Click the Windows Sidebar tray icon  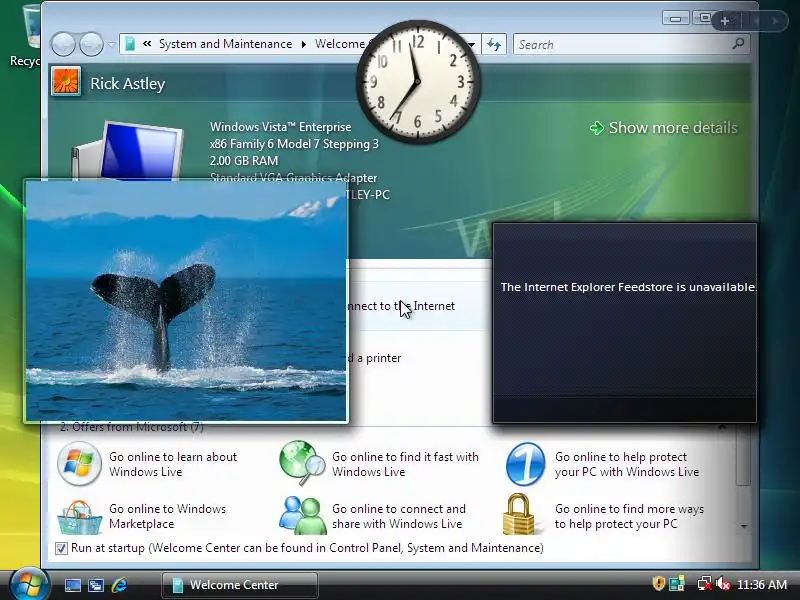(x=677, y=583)
